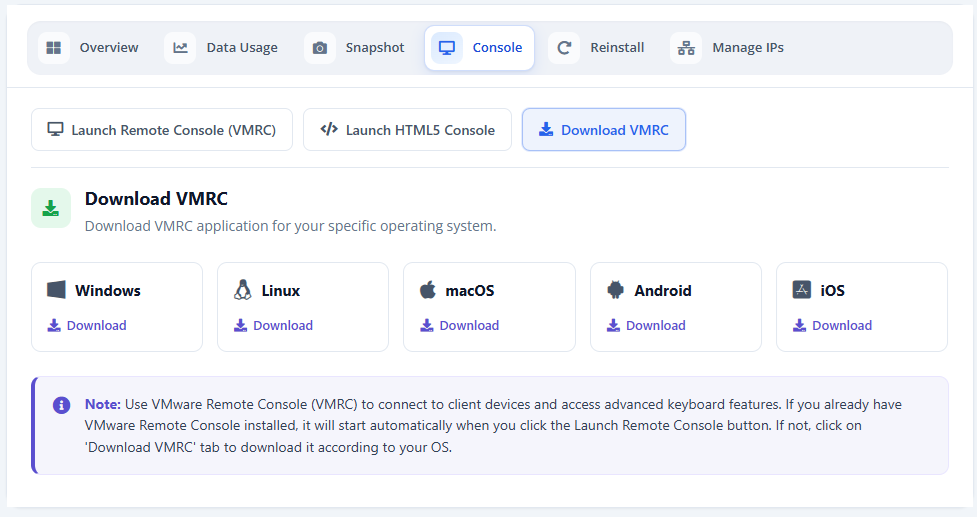Image resolution: width=977 pixels, height=517 pixels.
Task: Click the 'Download VMRC' section heading
Action: 156,199
